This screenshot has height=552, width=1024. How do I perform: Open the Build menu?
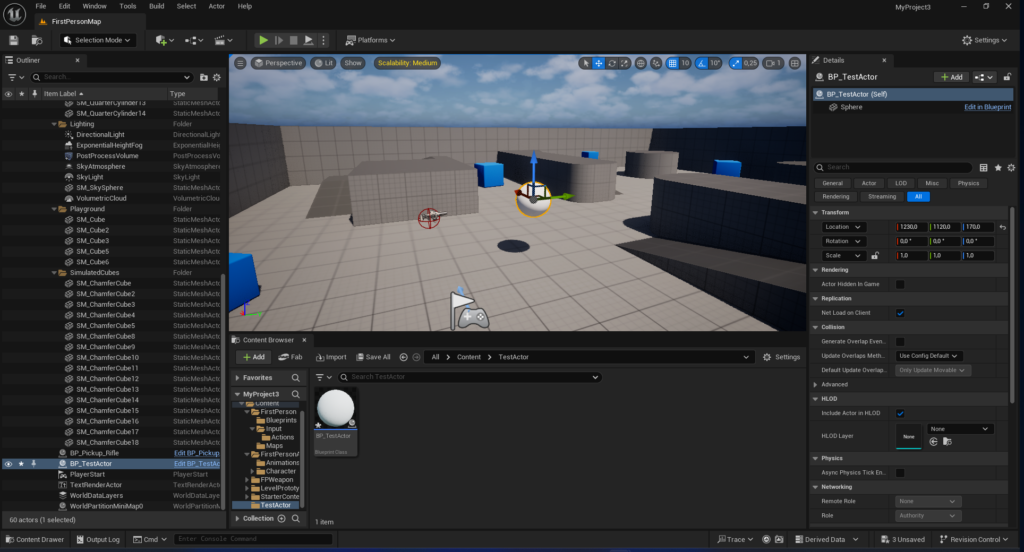coord(156,6)
